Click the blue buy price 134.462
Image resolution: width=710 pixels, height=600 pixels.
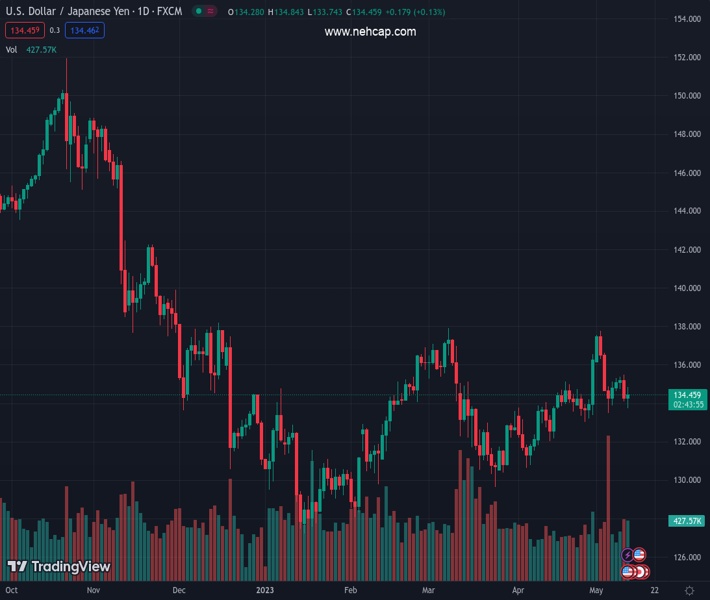[85, 31]
